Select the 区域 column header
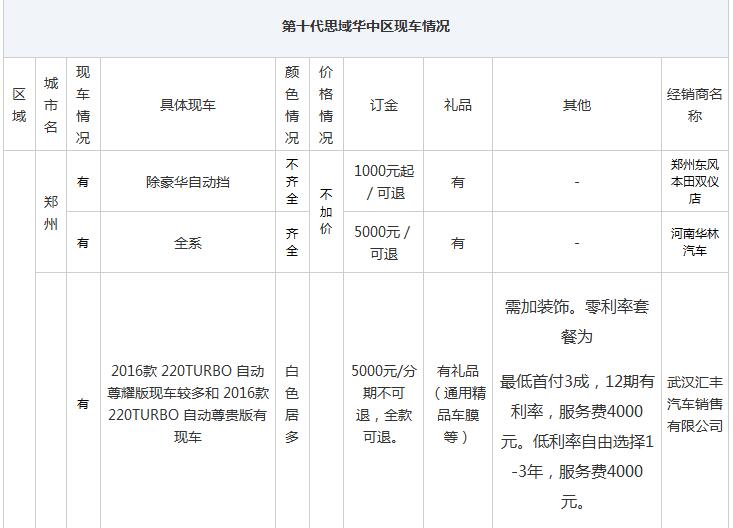Viewport: 733px width, 528px height. pos(19,105)
